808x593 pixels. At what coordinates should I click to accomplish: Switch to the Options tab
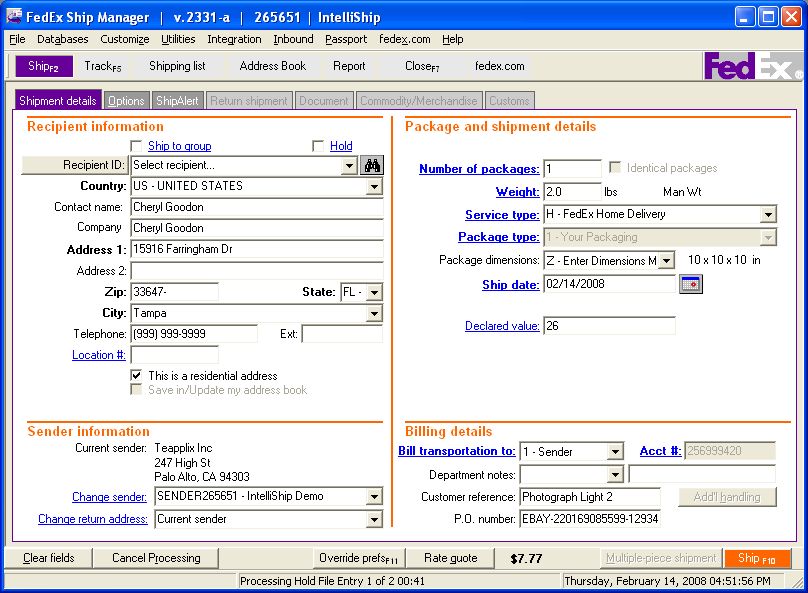click(x=125, y=100)
